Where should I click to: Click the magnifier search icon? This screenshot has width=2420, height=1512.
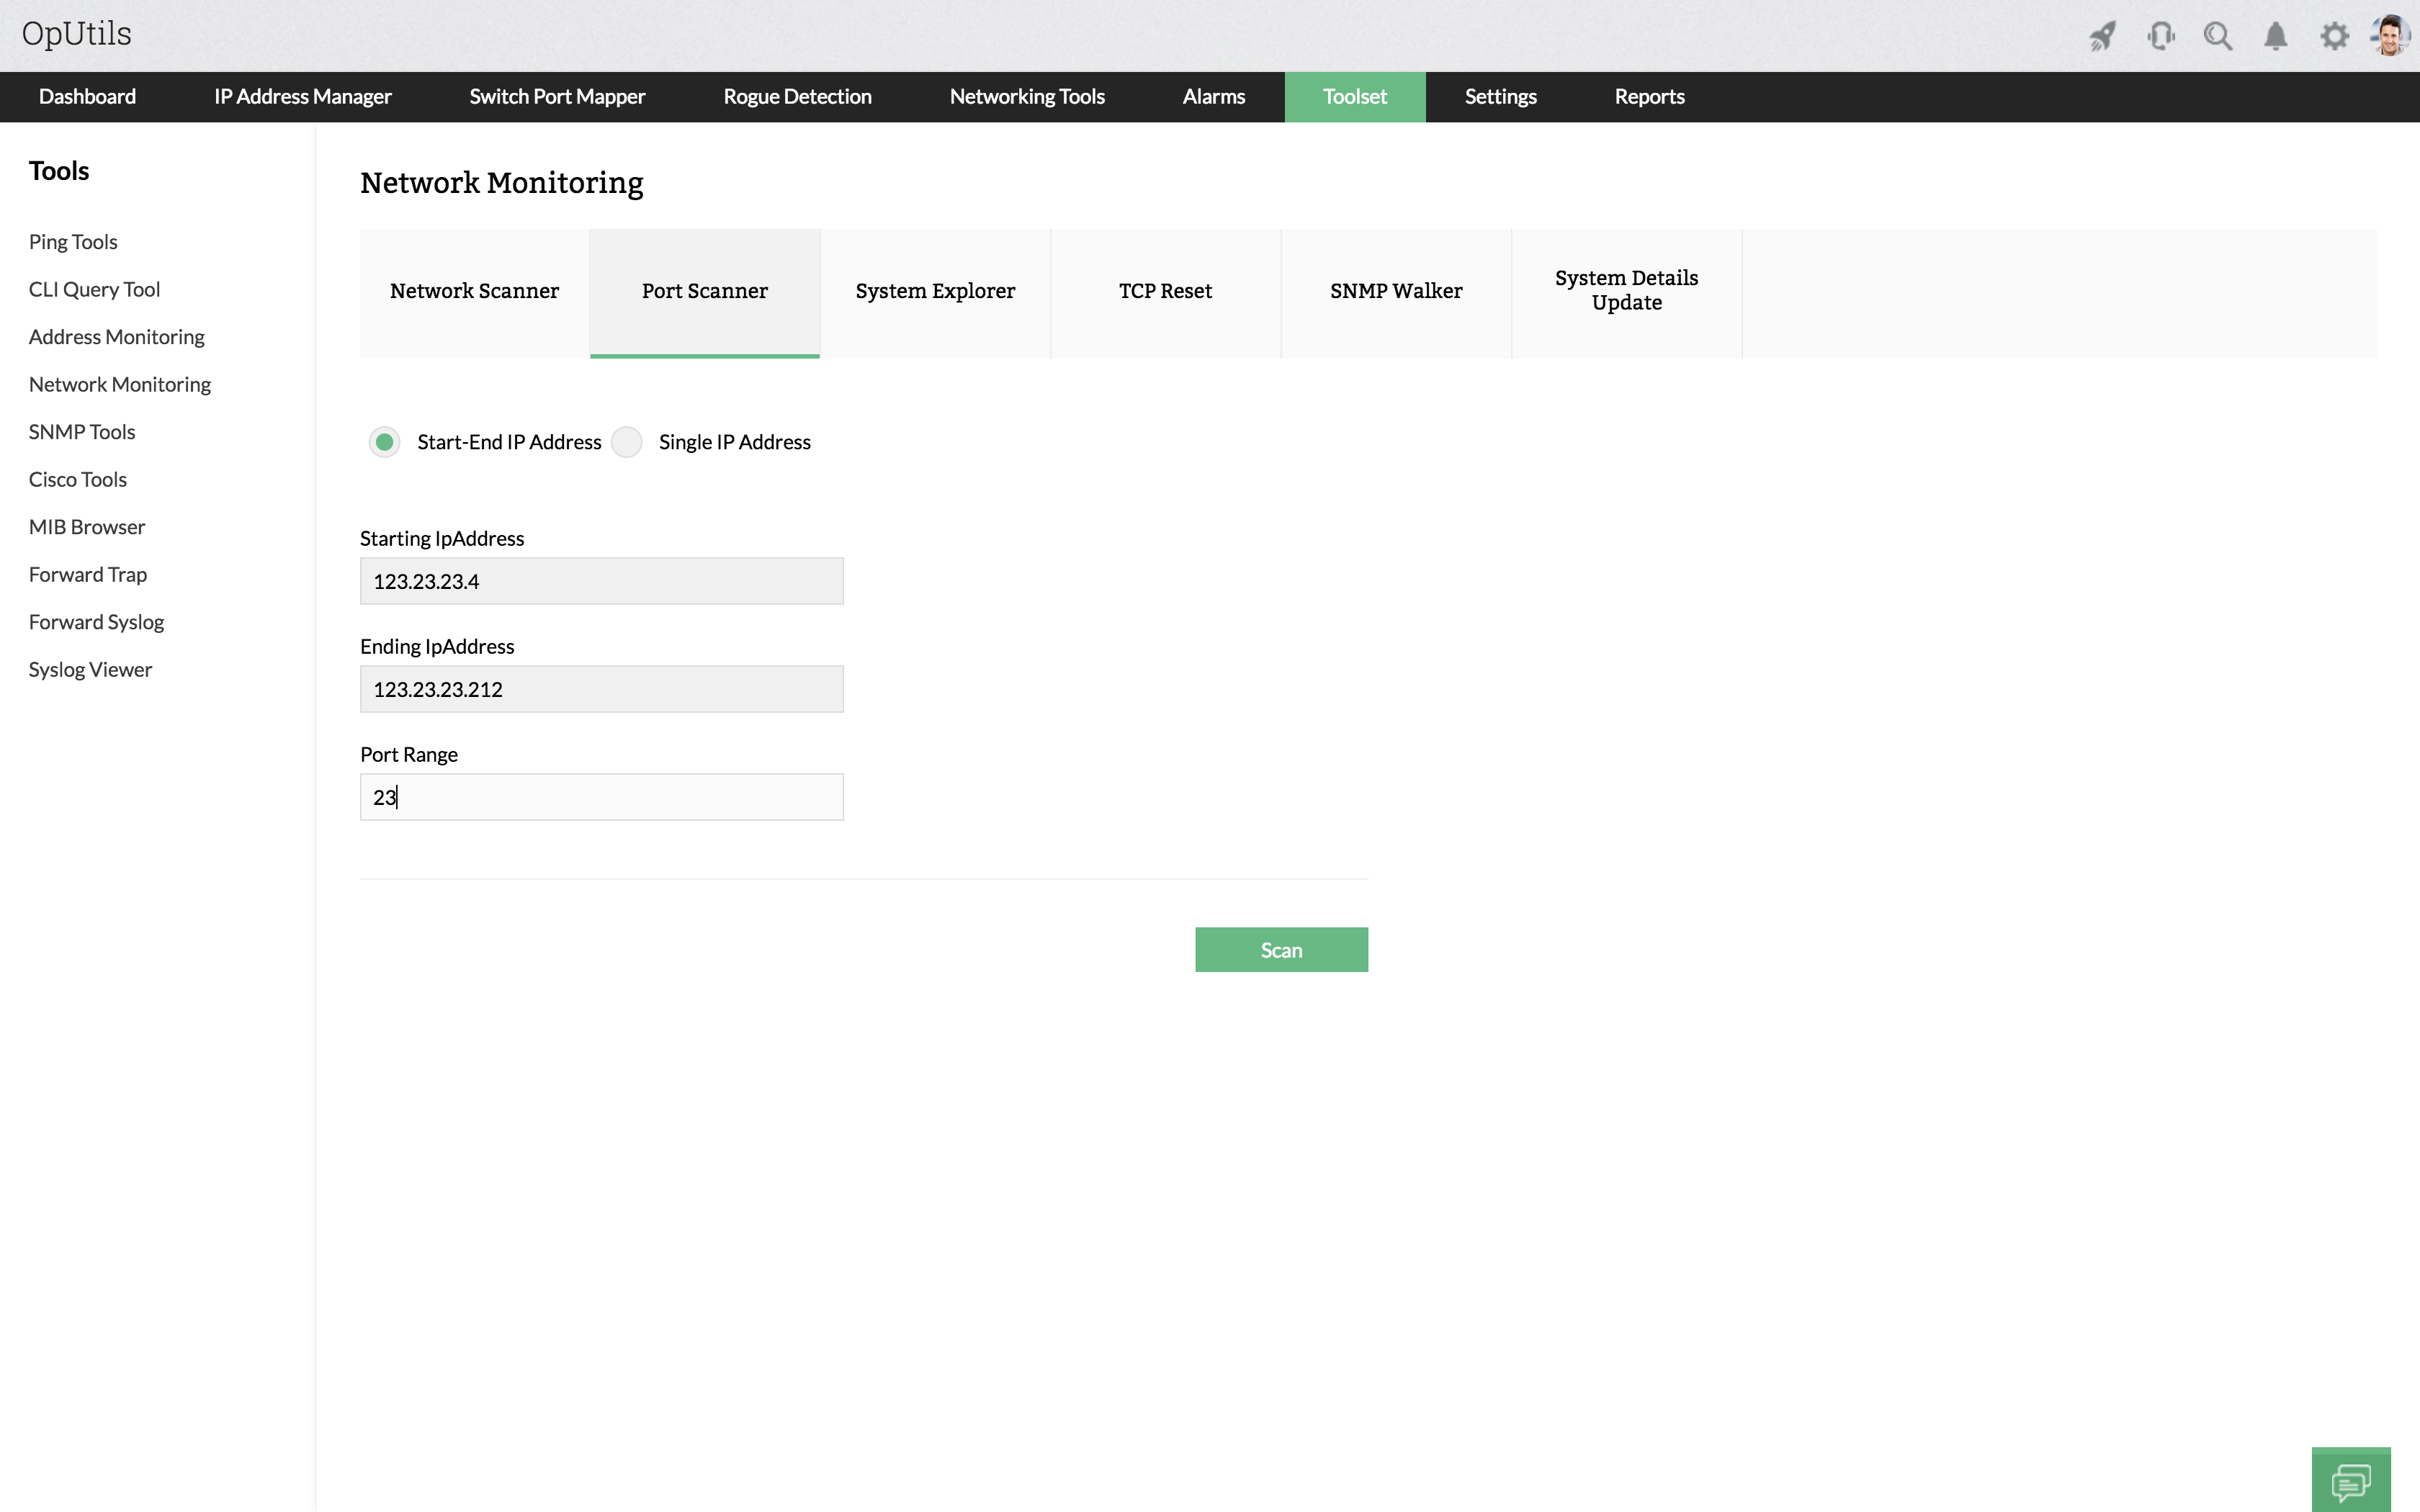click(x=2218, y=37)
